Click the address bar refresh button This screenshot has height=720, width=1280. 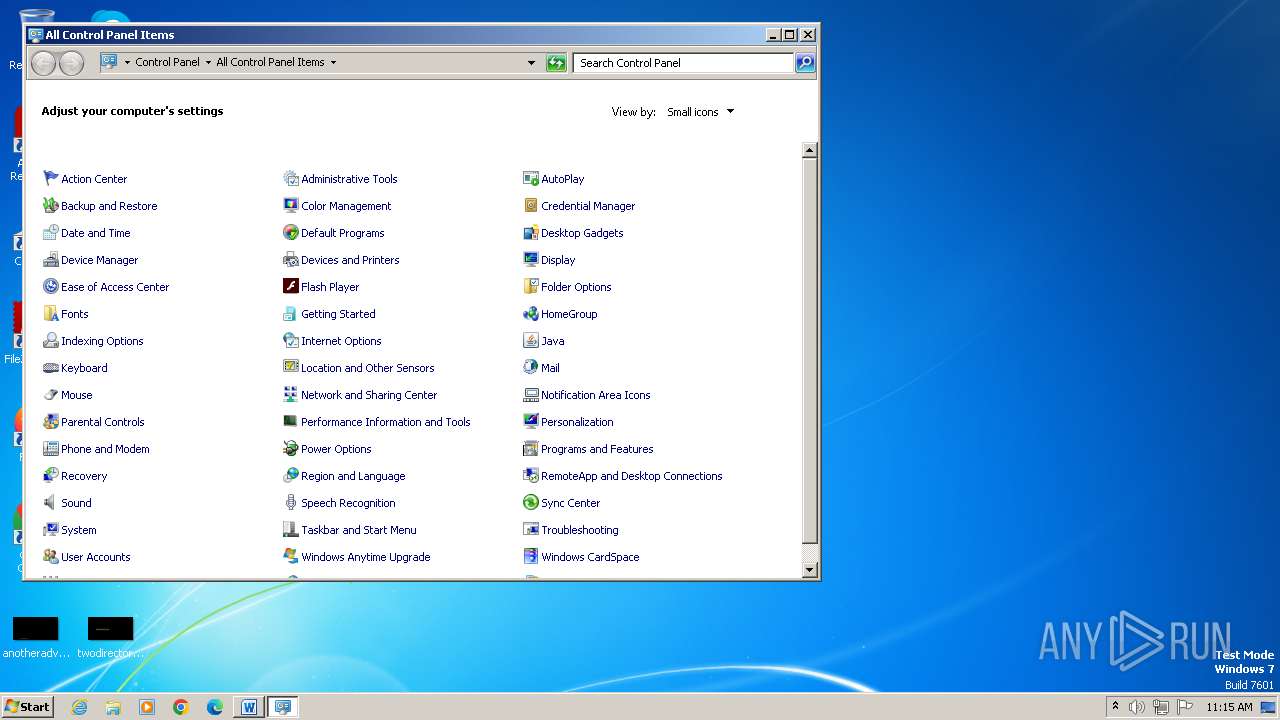(x=556, y=63)
